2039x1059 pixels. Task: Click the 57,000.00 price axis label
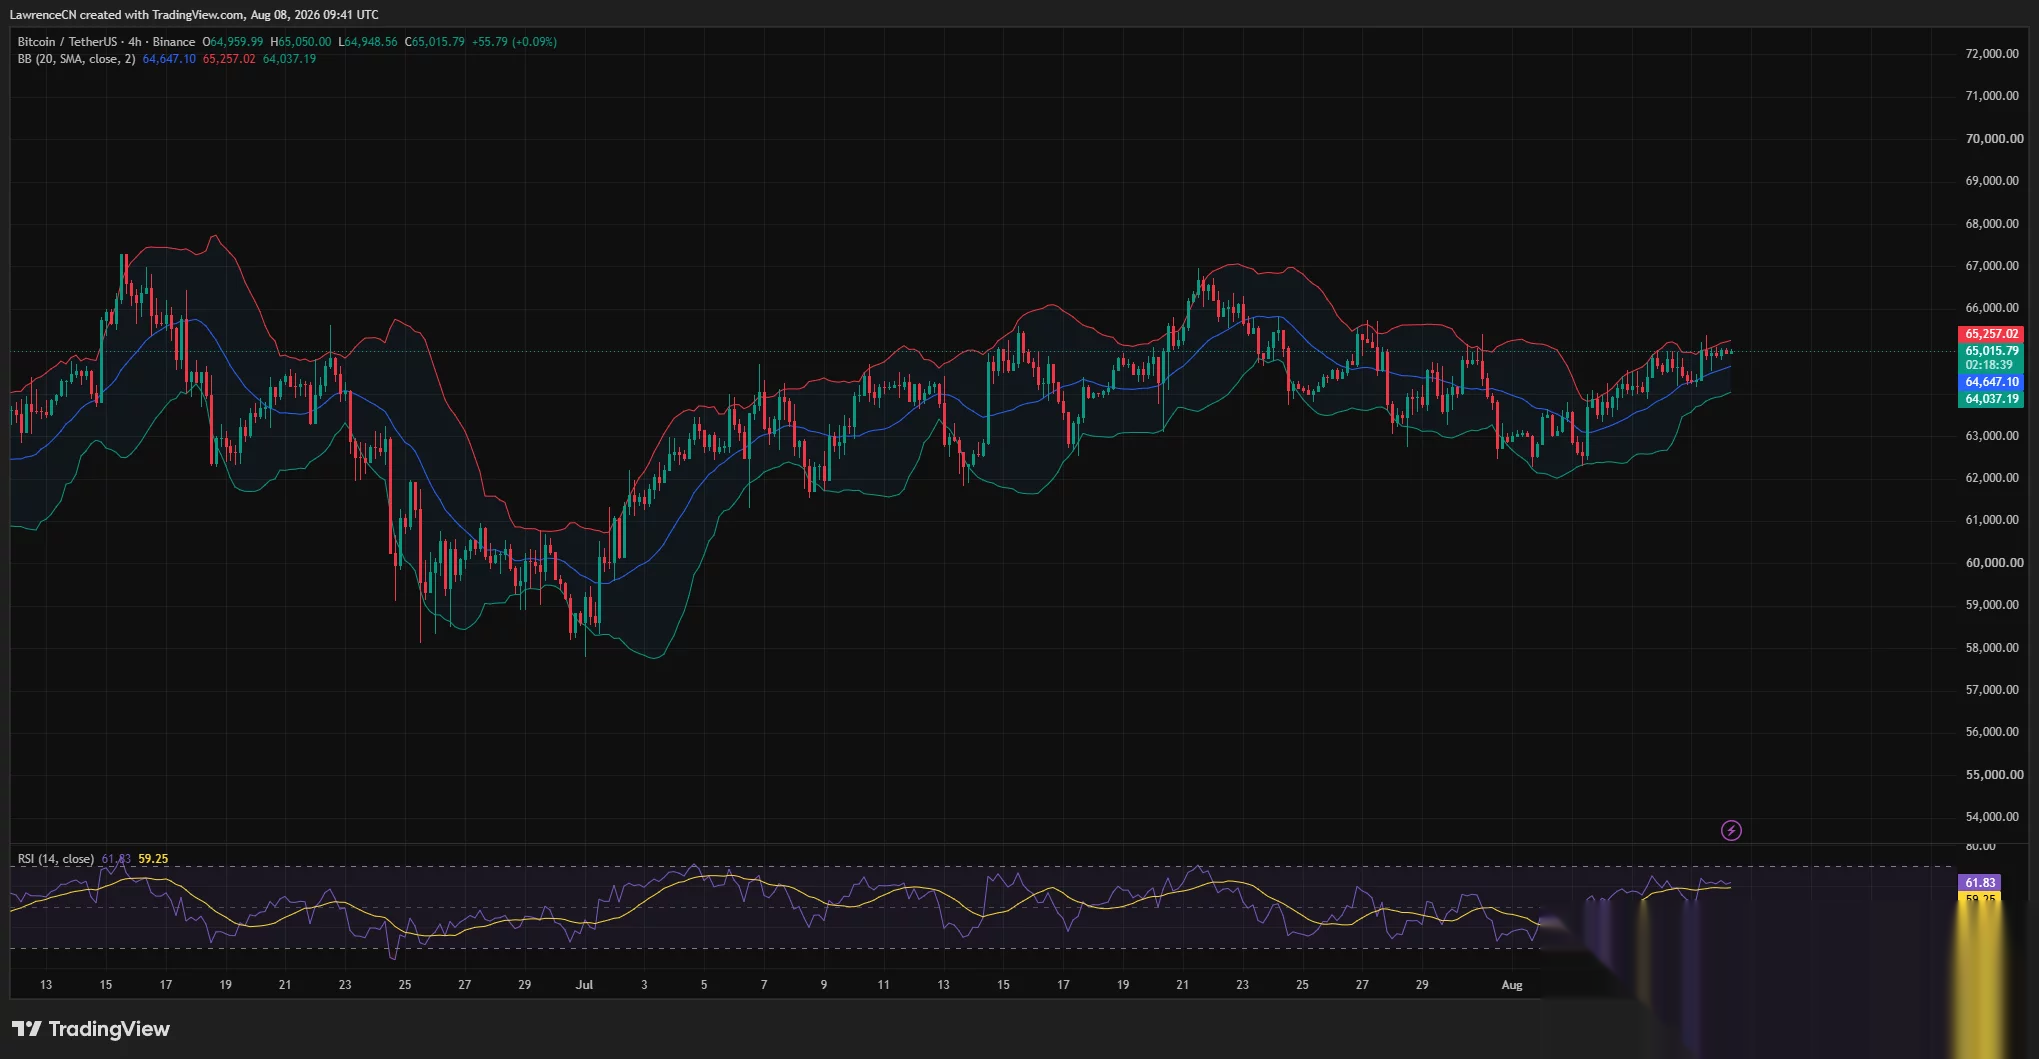click(x=1992, y=690)
